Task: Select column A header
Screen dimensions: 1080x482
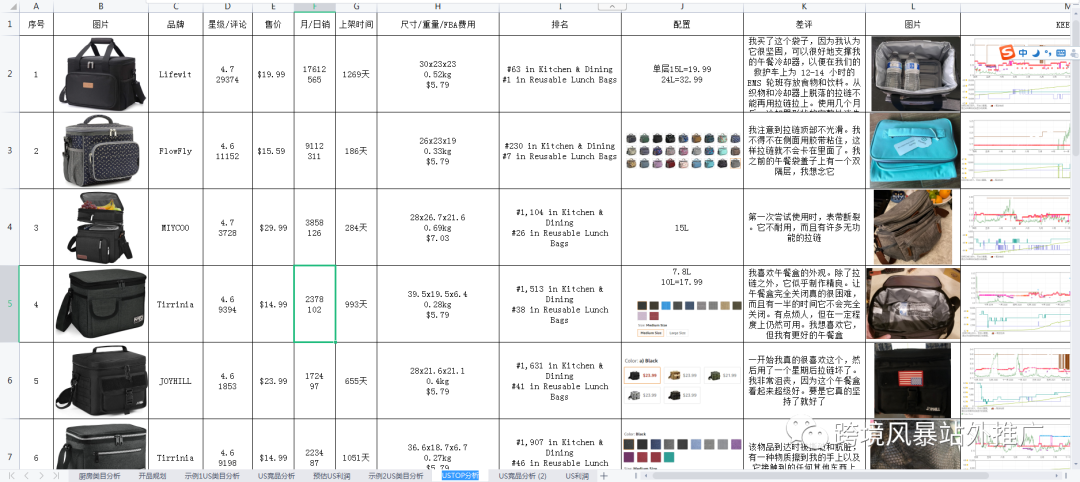Action: [36, 7]
